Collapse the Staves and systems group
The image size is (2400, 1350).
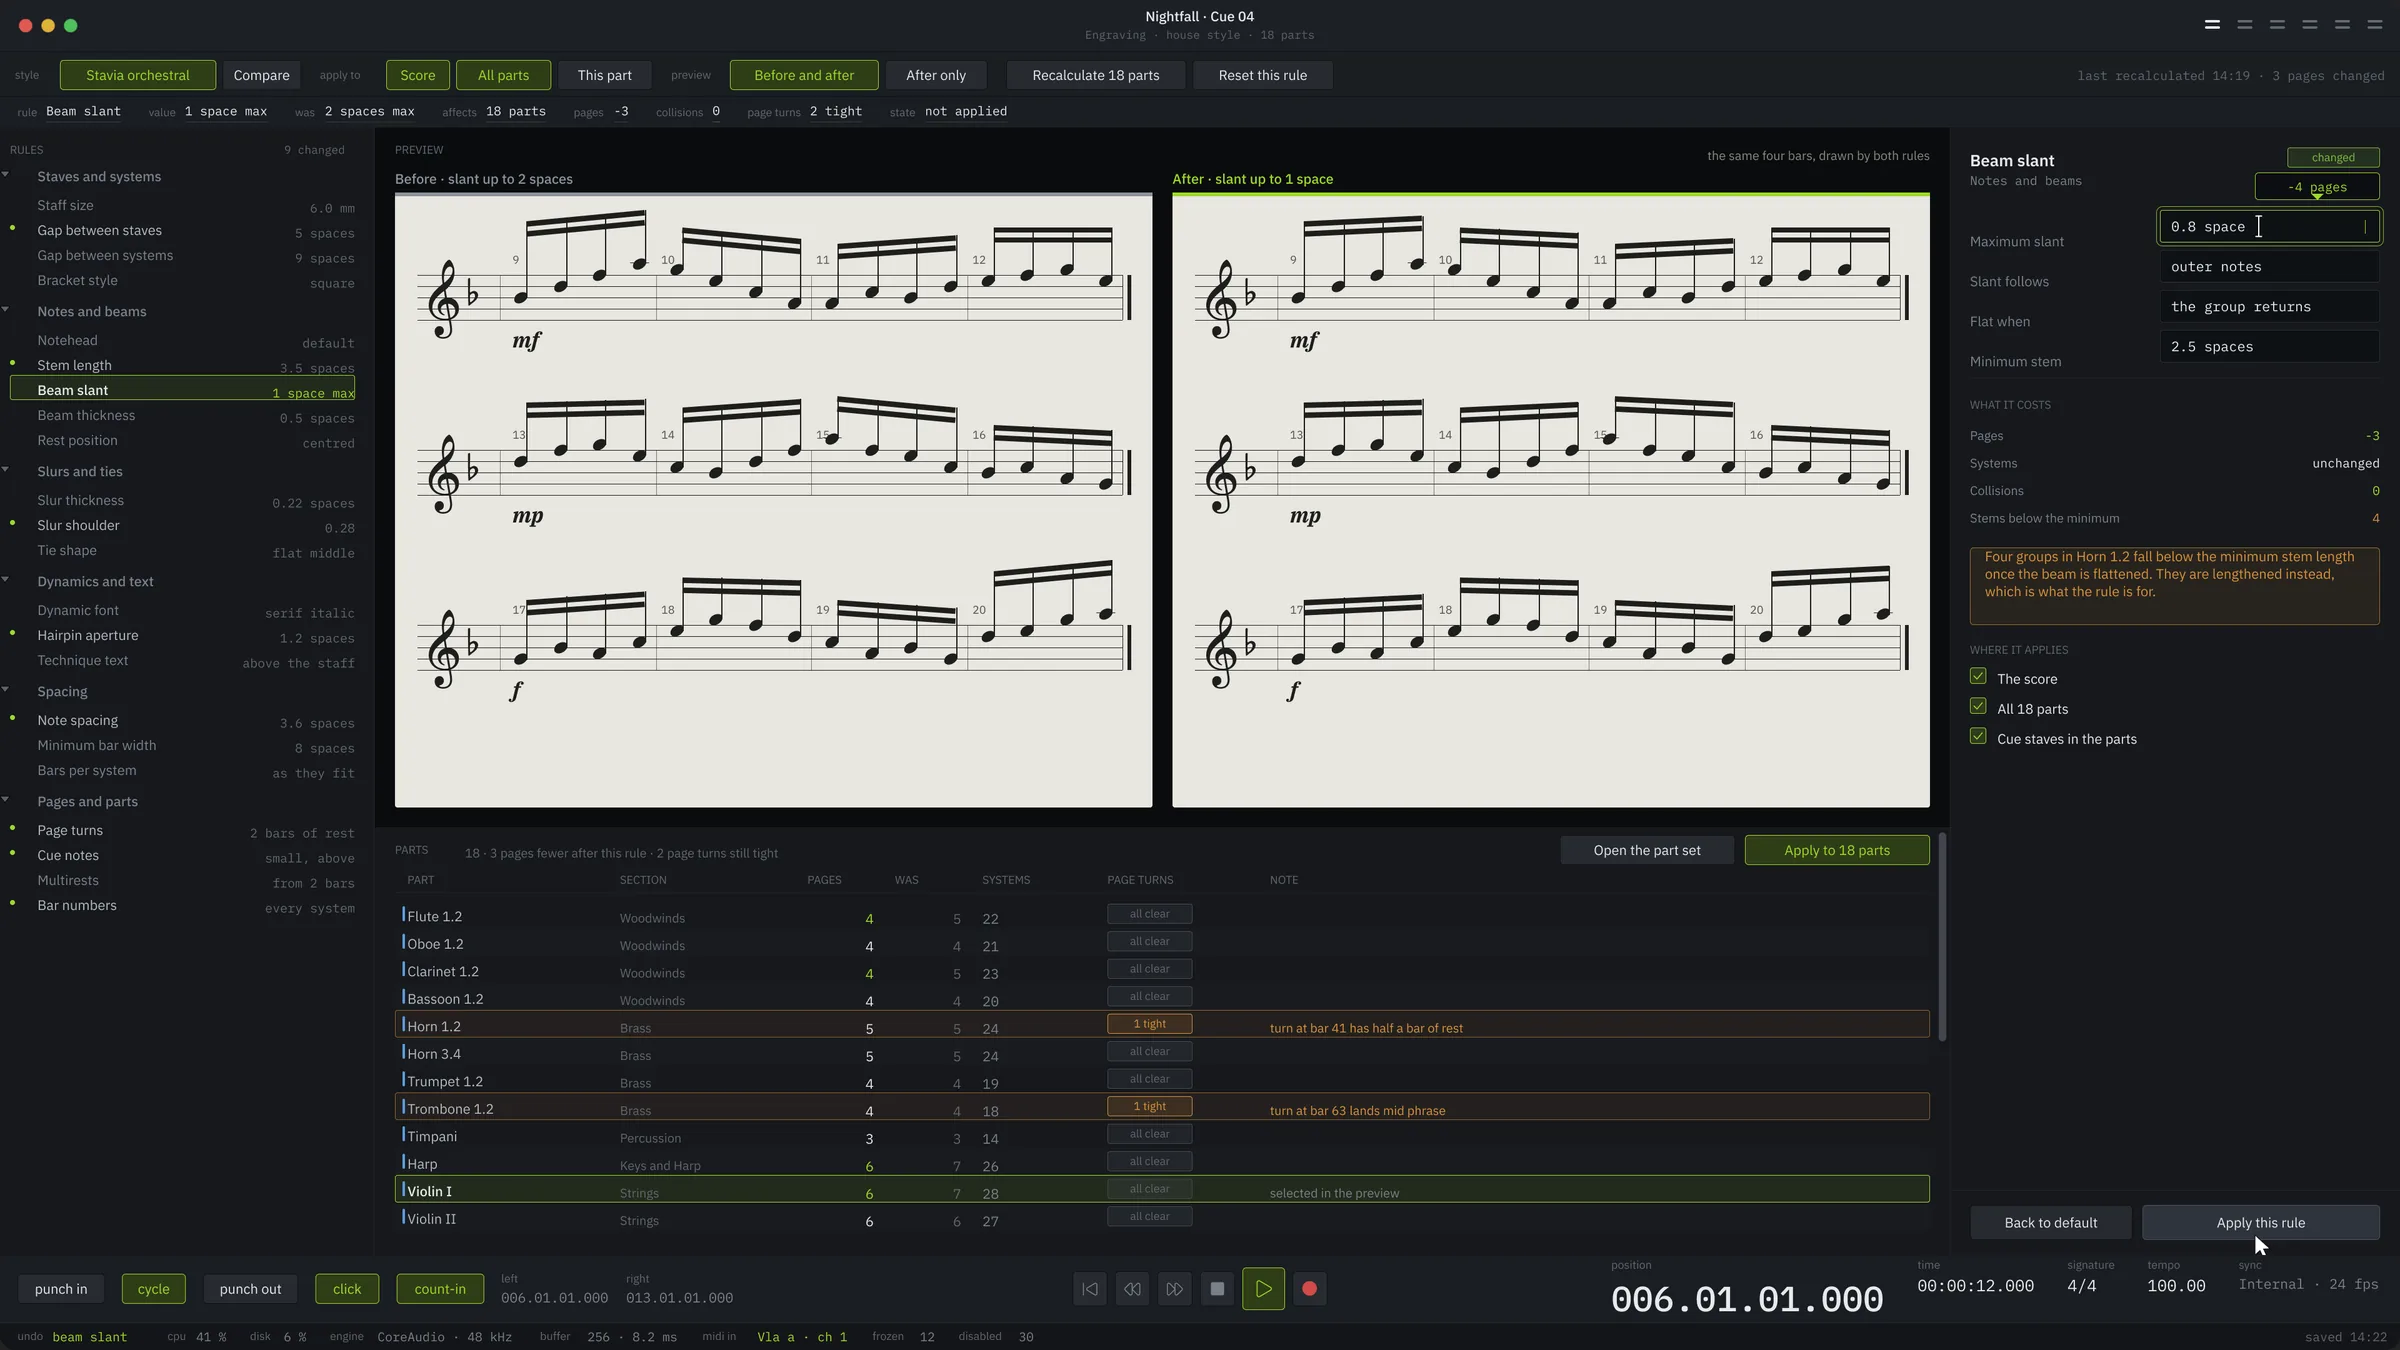pos(6,175)
